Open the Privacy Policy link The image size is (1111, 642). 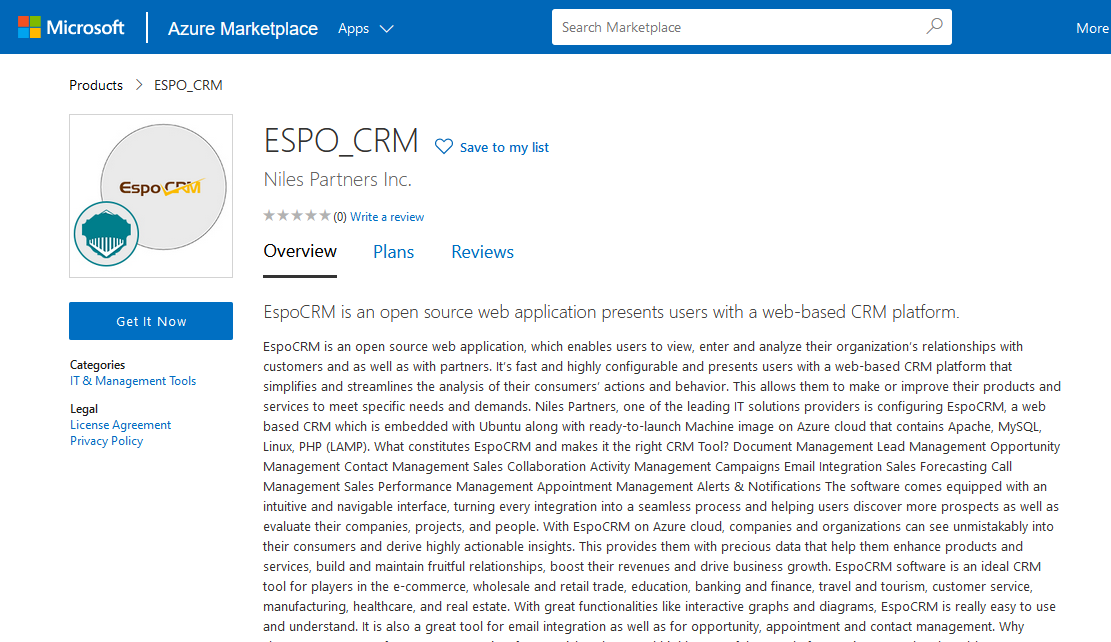[x=106, y=441]
